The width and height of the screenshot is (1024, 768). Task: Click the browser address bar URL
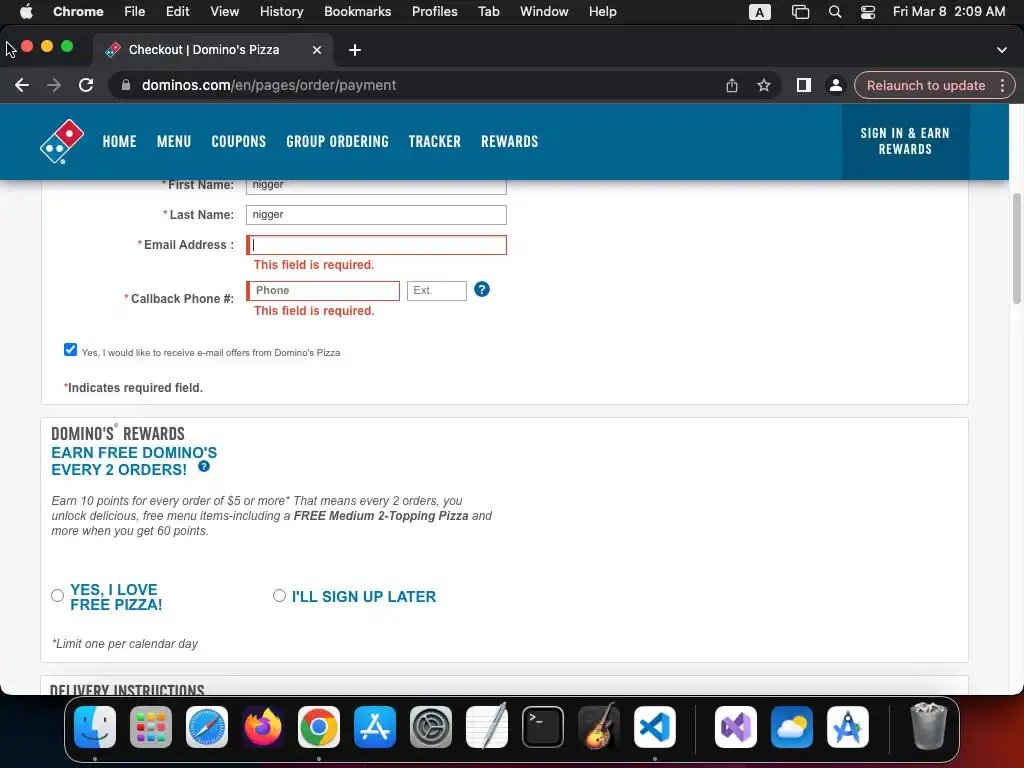269,86
